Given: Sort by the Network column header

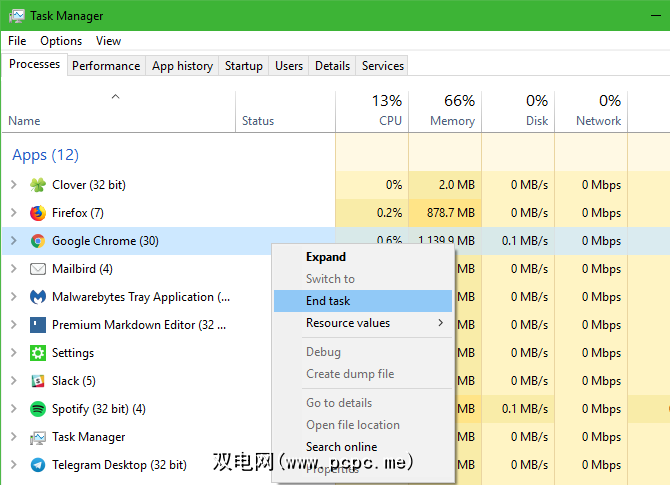Looking at the screenshot, I should pos(591,111).
